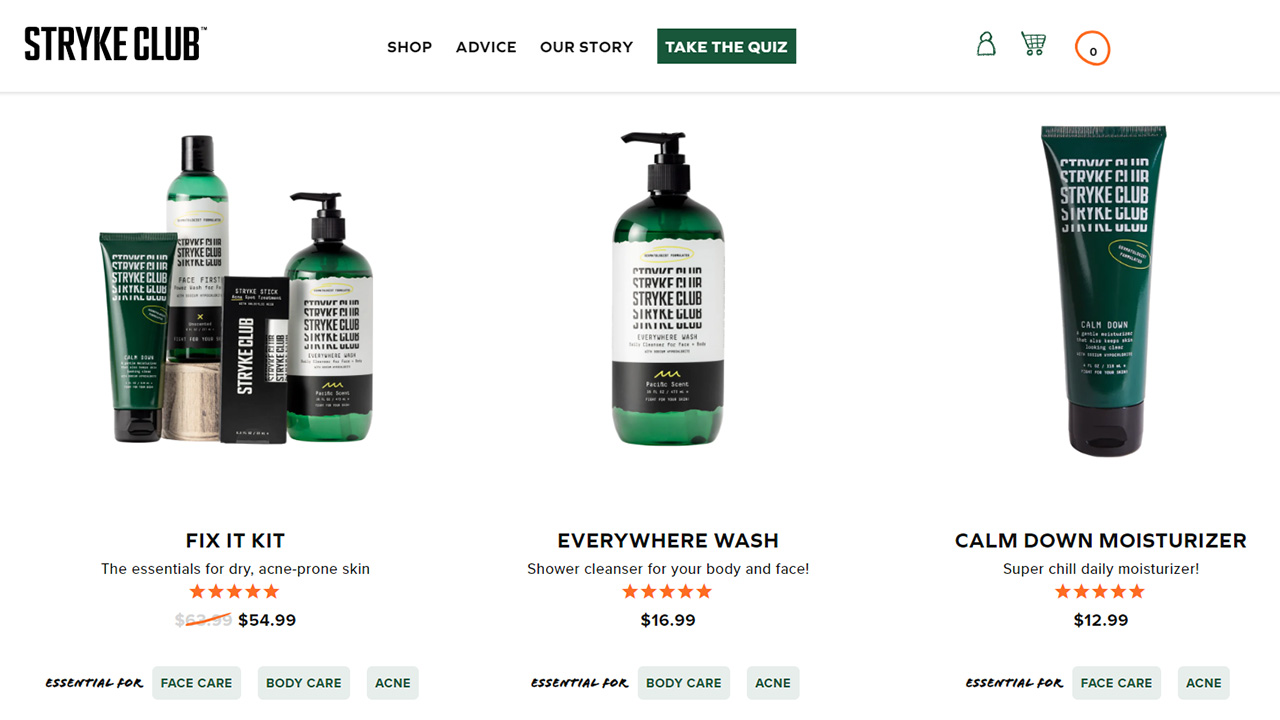Click the orange cart count circle
Image resolution: width=1280 pixels, height=720 pixels.
pos(1092,48)
